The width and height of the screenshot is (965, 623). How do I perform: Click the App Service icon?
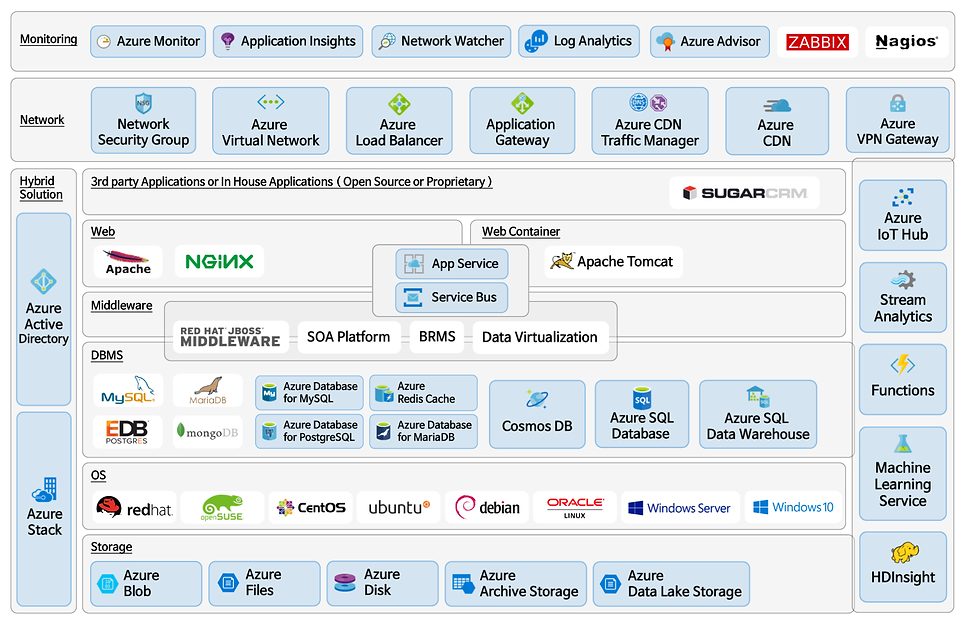point(414,264)
